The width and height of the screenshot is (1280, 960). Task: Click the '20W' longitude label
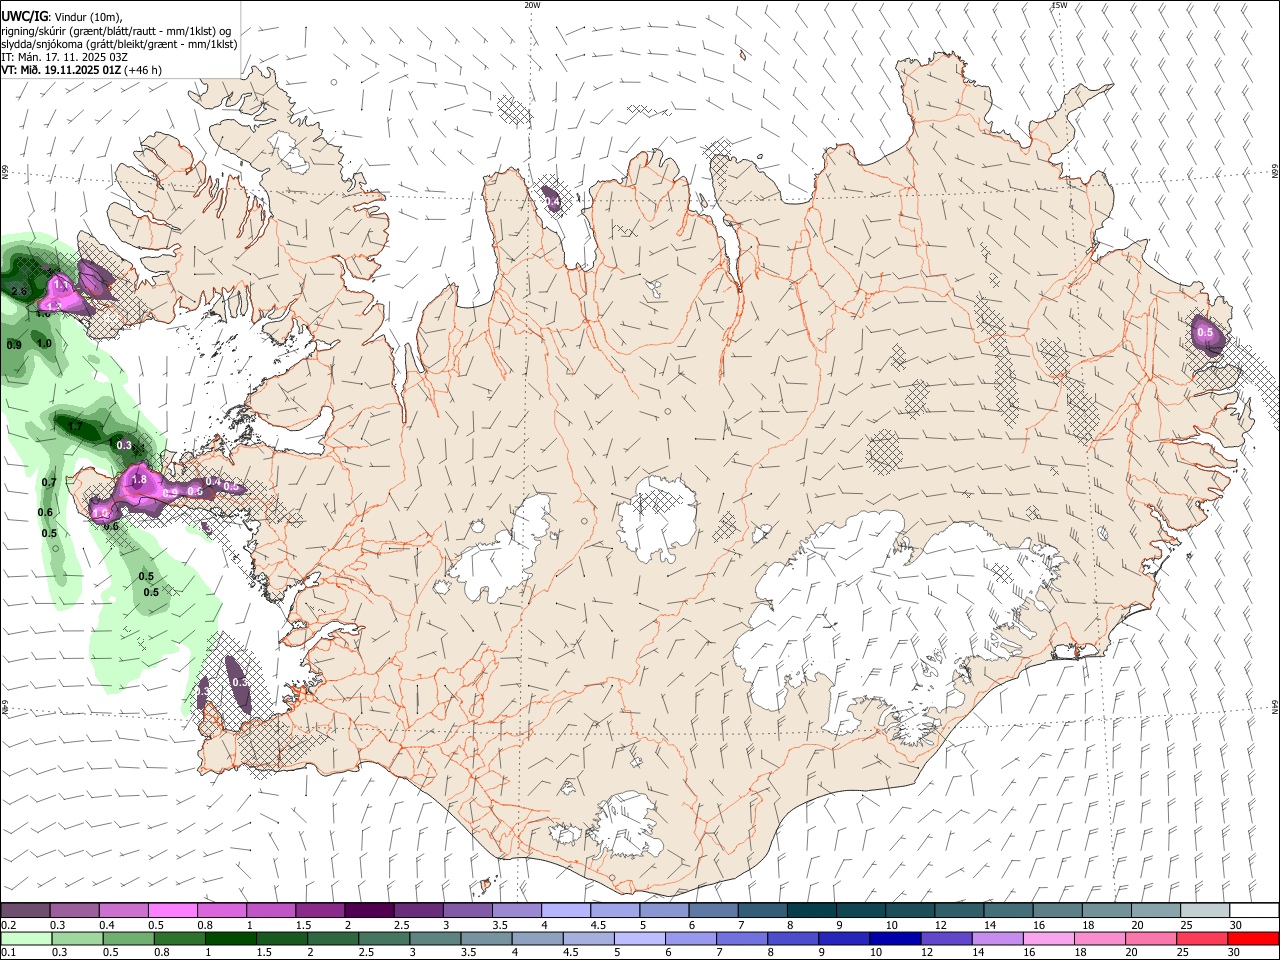pyautogui.click(x=532, y=5)
